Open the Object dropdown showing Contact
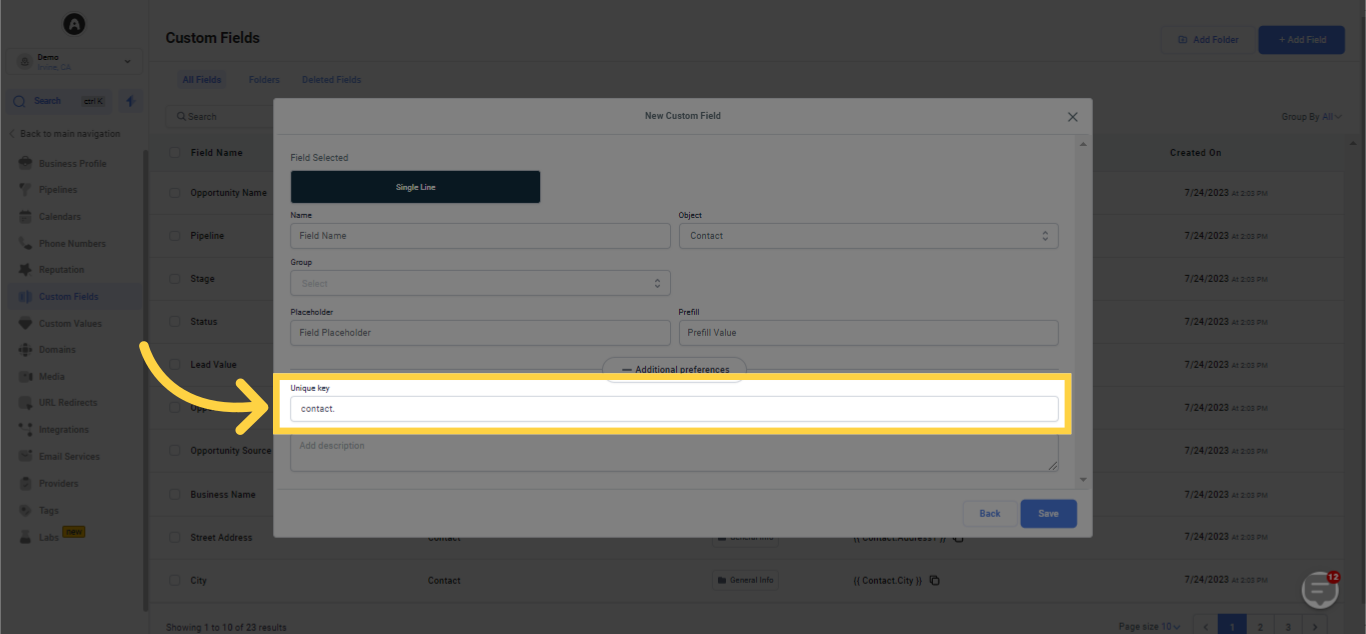The image size is (1366, 634). (x=868, y=236)
